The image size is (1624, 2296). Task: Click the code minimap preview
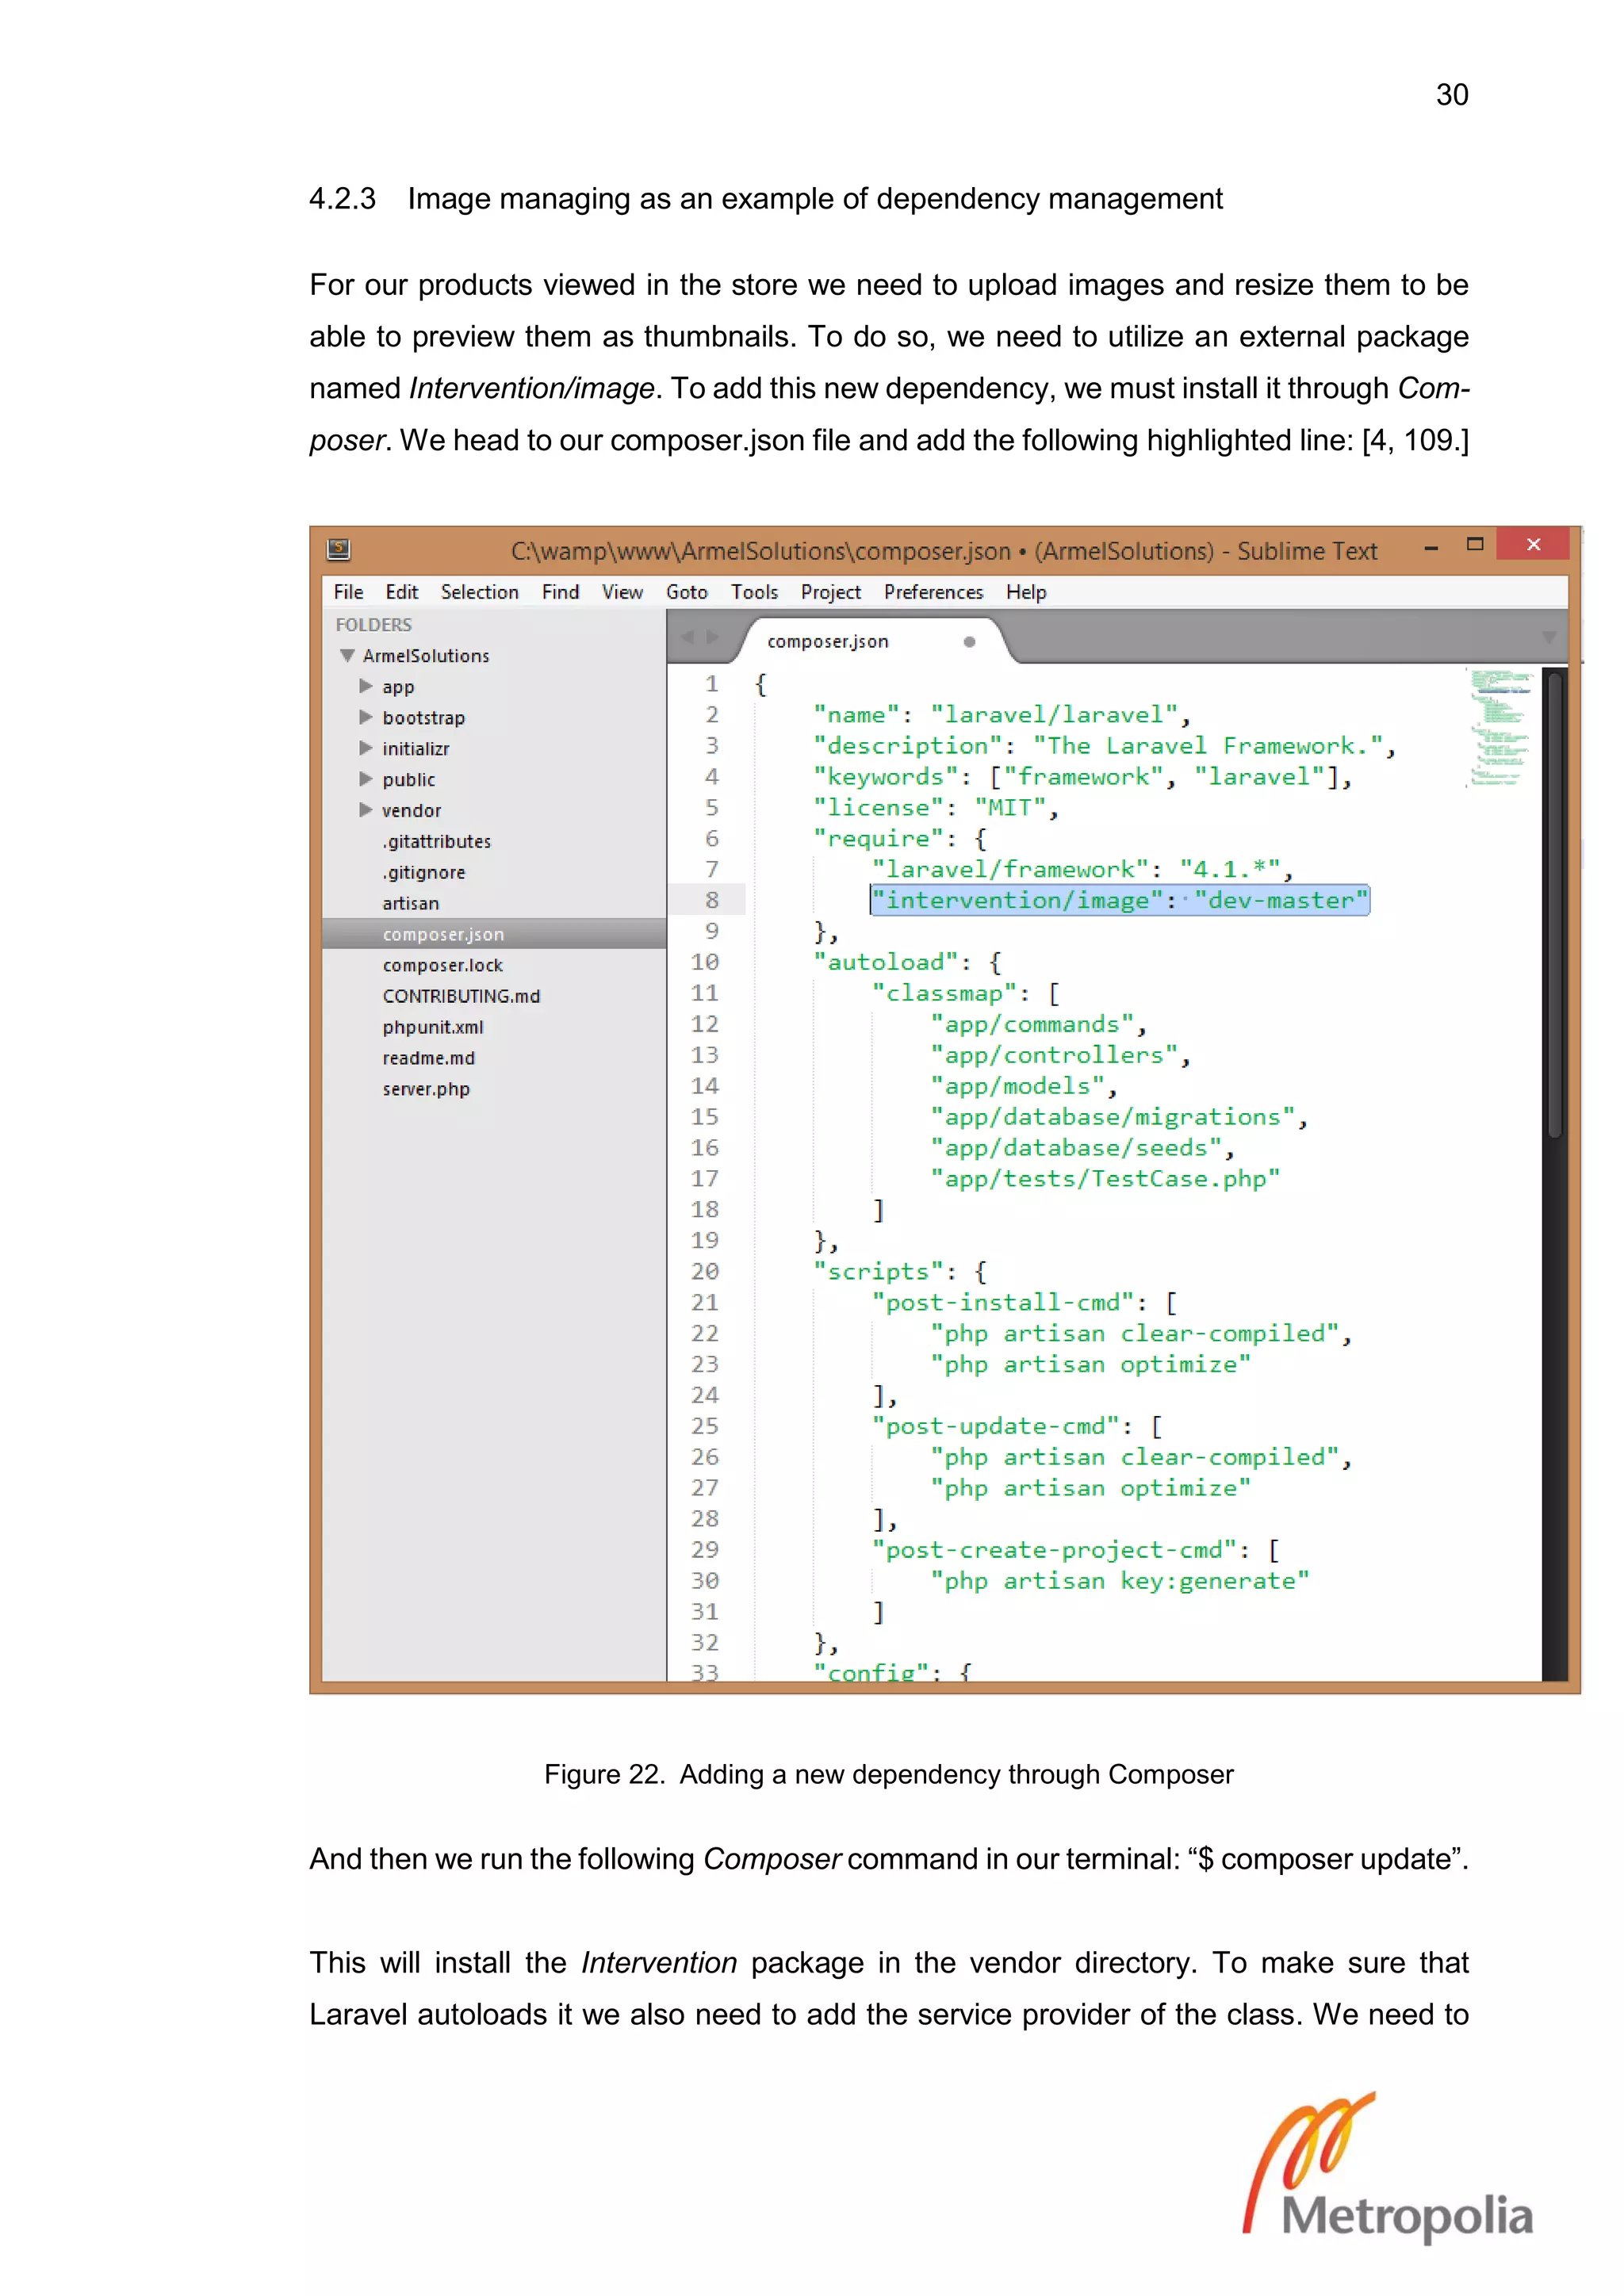1500,728
